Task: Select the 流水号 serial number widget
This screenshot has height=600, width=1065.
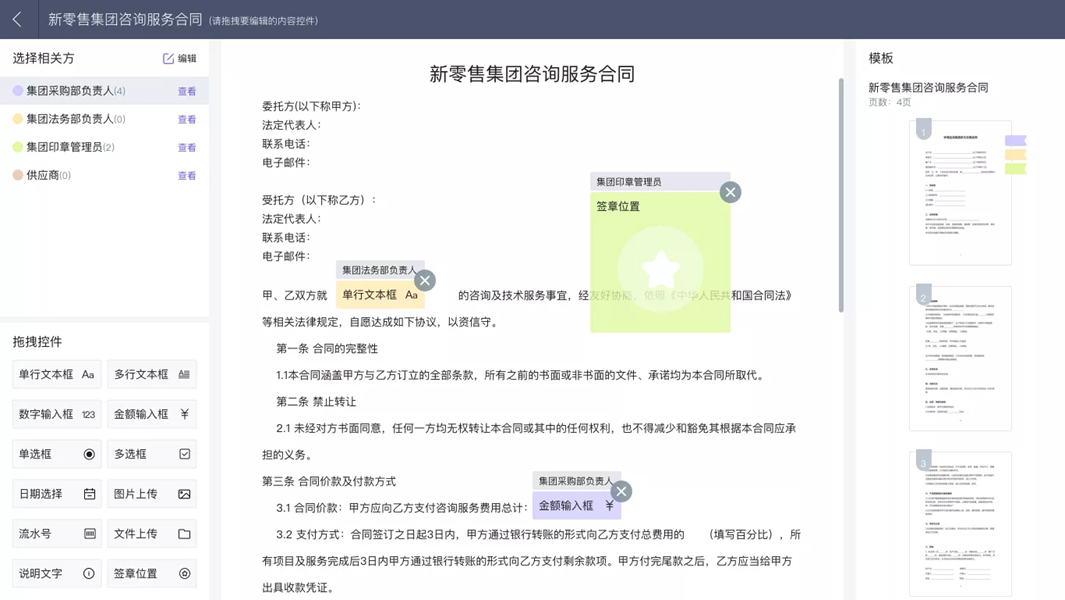Action: click(x=56, y=534)
